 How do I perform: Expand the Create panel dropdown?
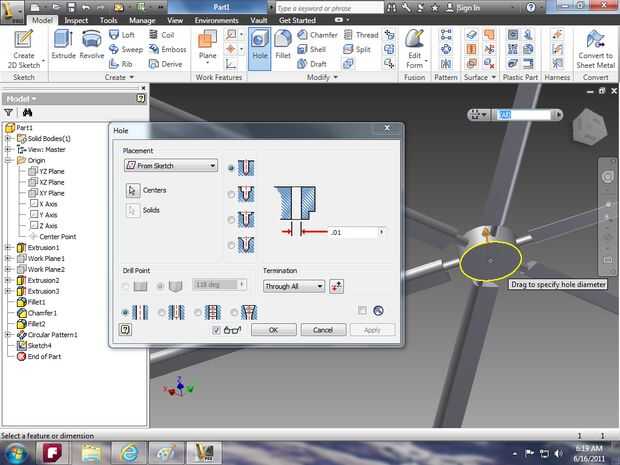[x=132, y=77]
